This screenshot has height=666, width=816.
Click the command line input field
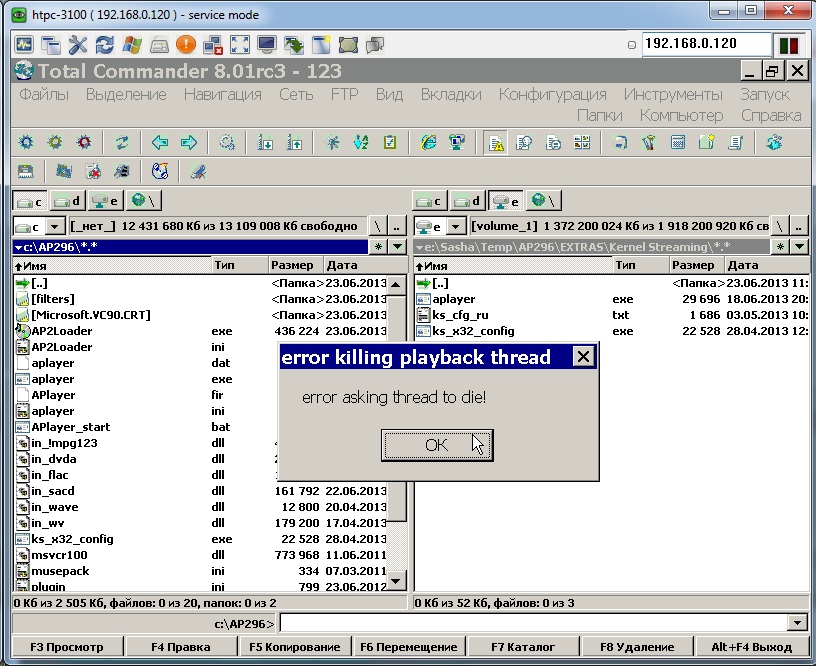[x=533, y=623]
